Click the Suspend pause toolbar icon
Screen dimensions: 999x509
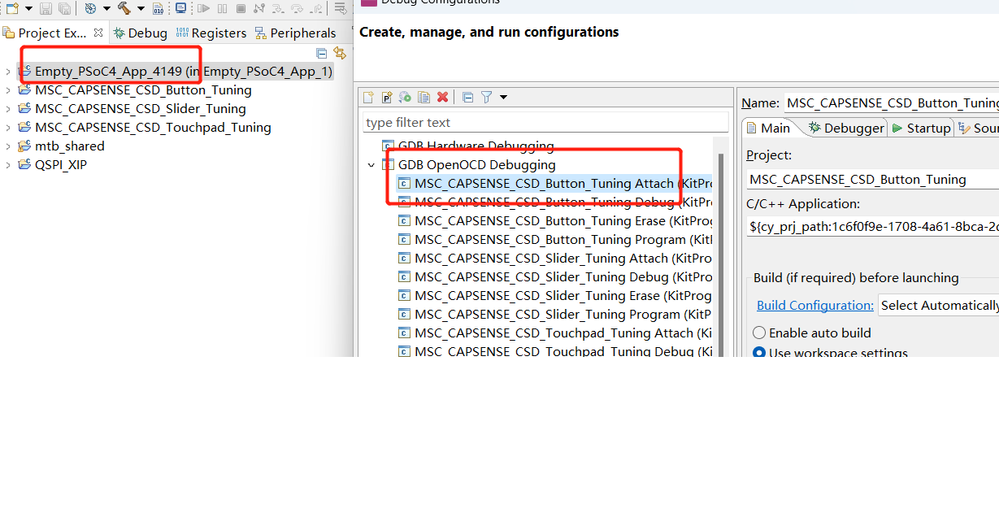coord(222,8)
